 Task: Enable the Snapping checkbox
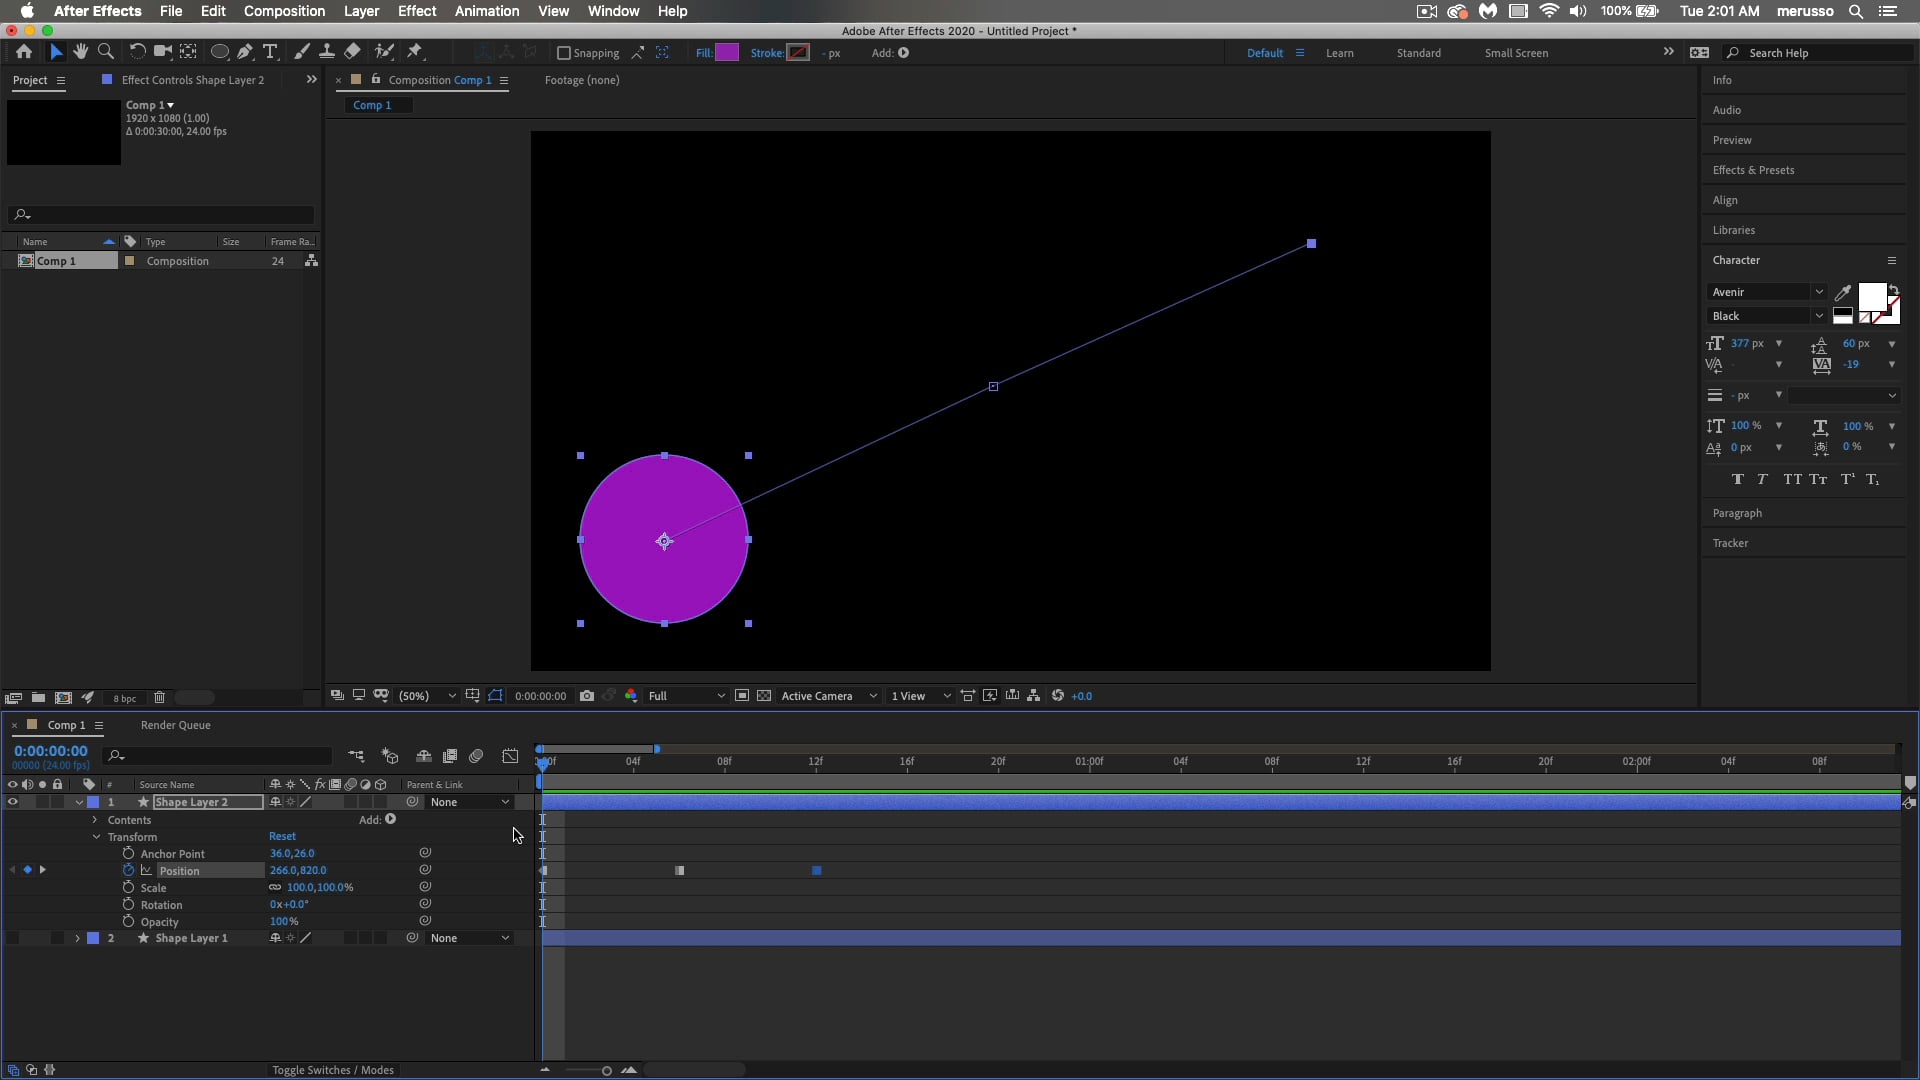click(565, 53)
